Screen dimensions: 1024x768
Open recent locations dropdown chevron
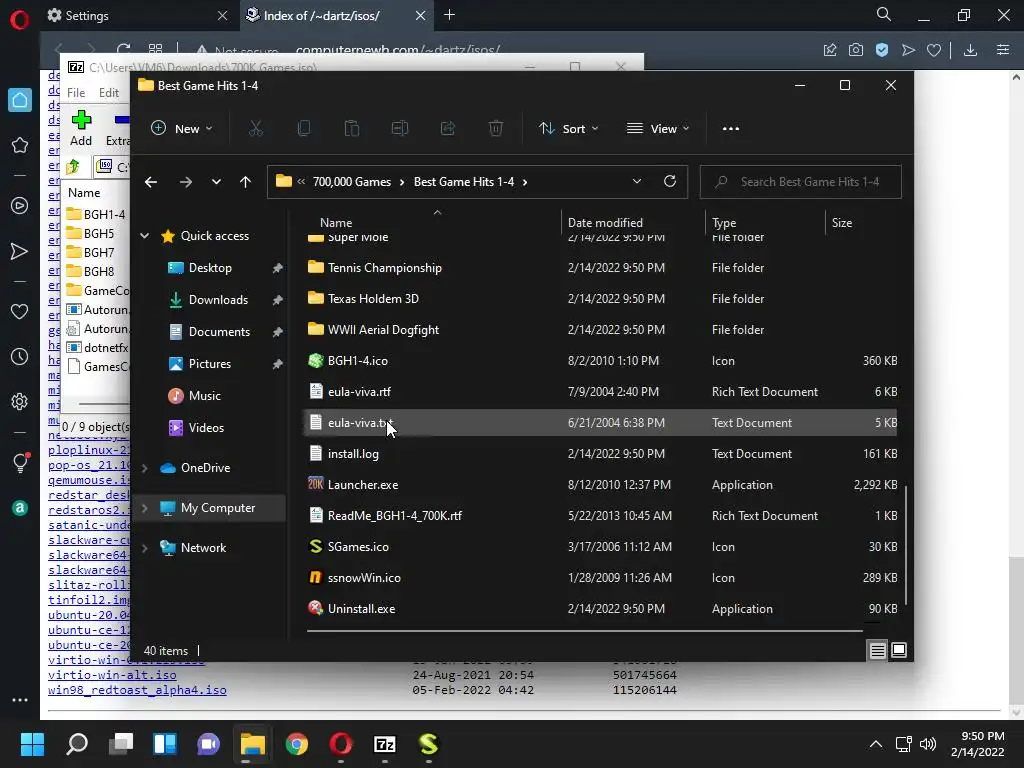216,182
